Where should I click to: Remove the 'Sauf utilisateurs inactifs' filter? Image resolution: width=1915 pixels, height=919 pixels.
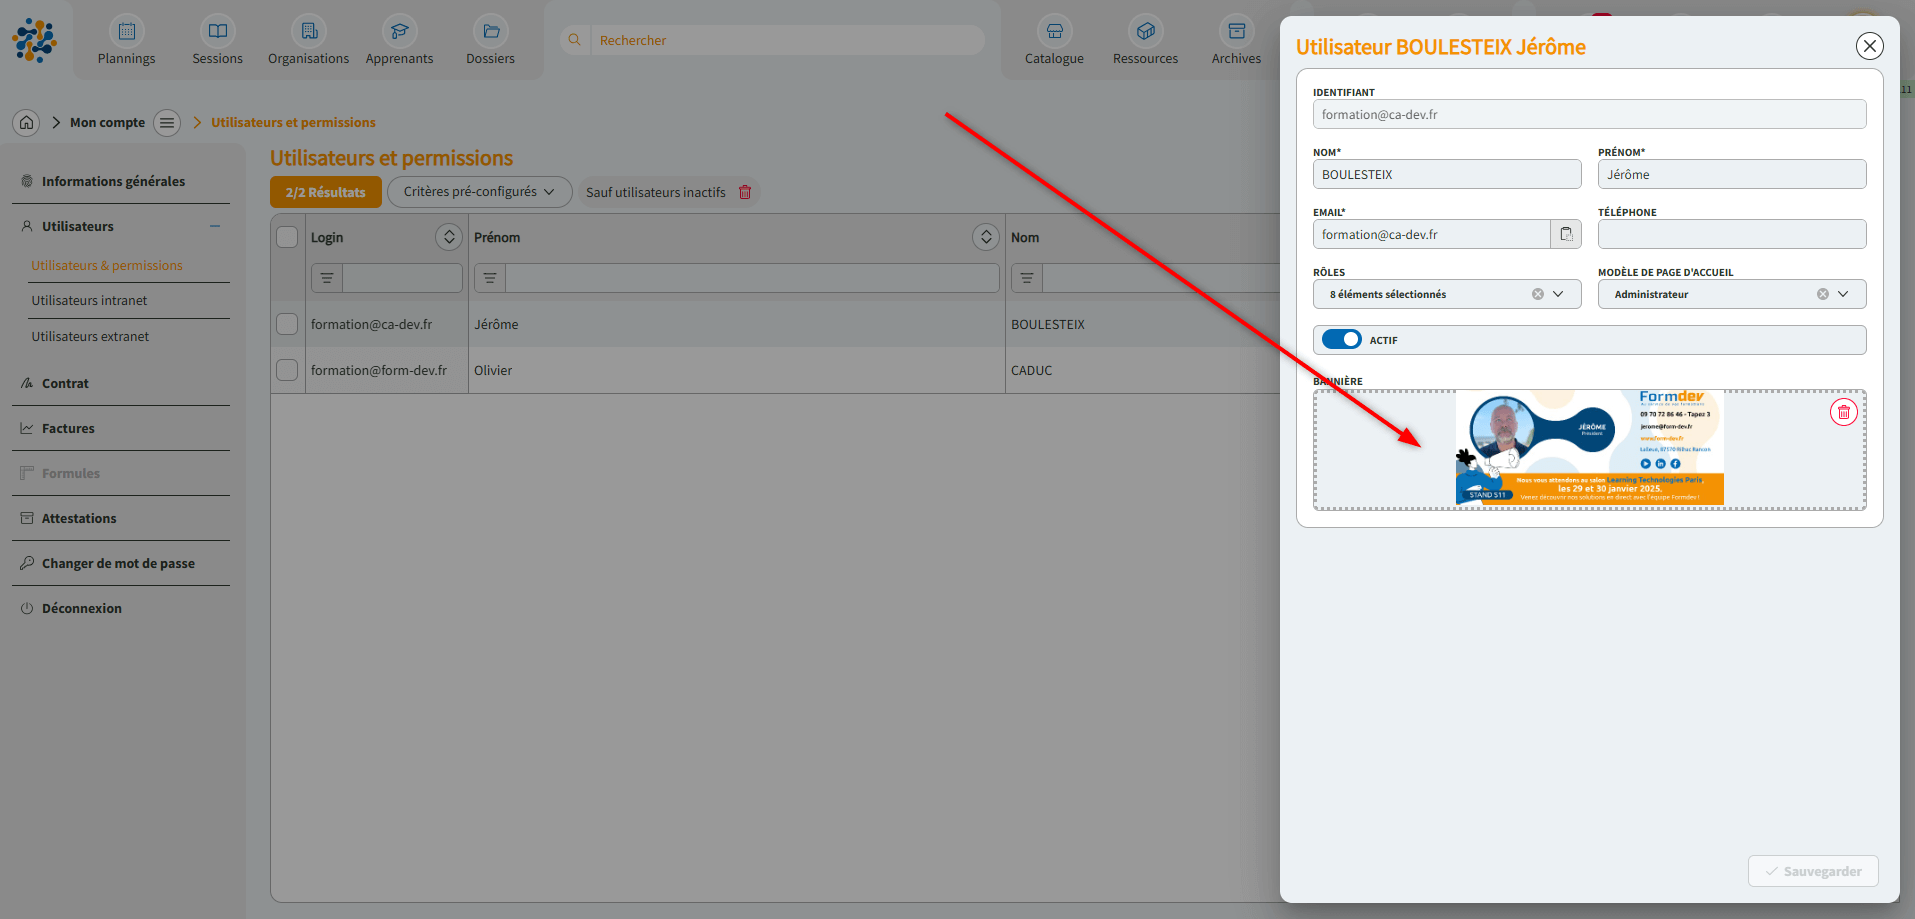pyautogui.click(x=745, y=192)
